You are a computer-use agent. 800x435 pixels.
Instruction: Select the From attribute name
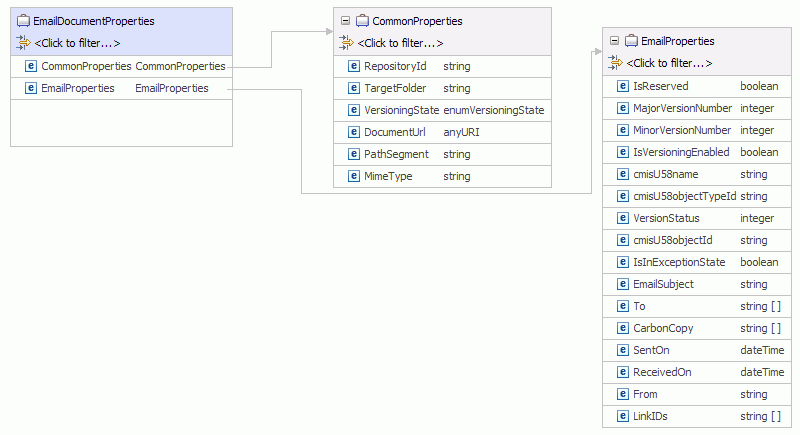(x=645, y=394)
